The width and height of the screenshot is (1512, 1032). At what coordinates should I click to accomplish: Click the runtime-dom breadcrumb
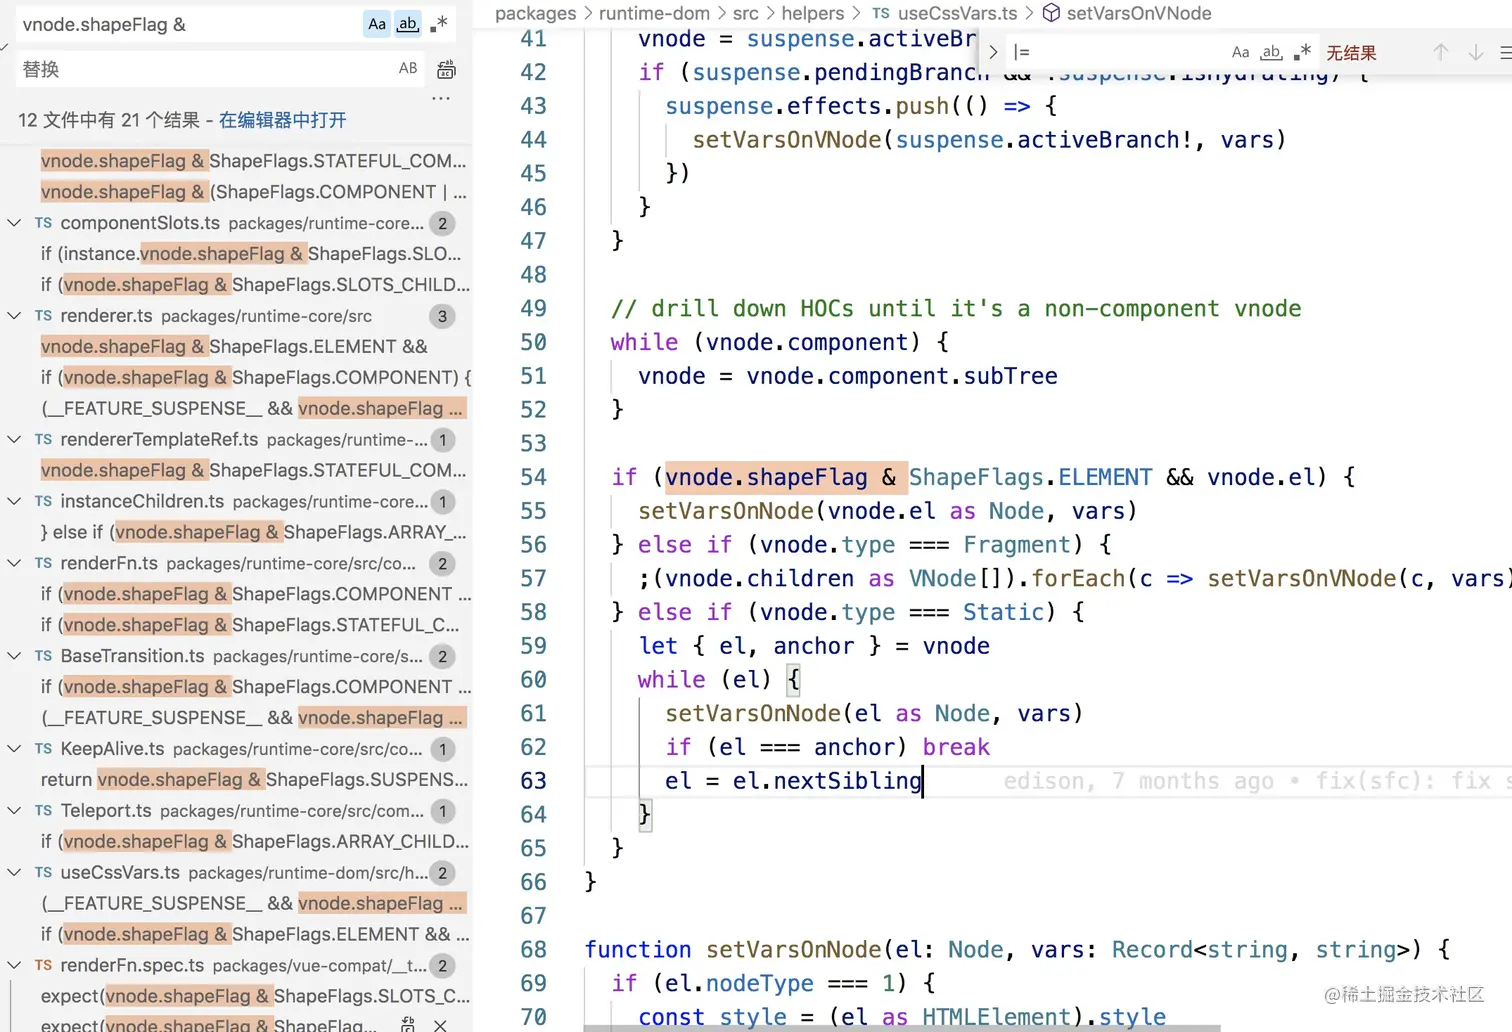coord(654,13)
